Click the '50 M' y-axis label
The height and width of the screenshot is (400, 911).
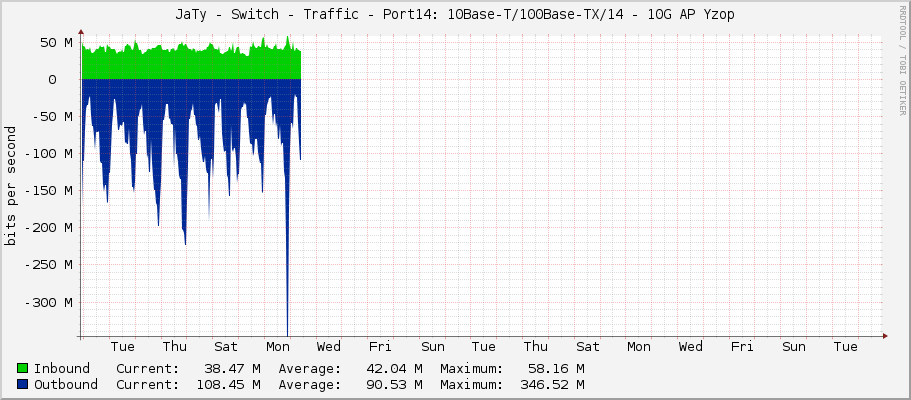point(56,42)
